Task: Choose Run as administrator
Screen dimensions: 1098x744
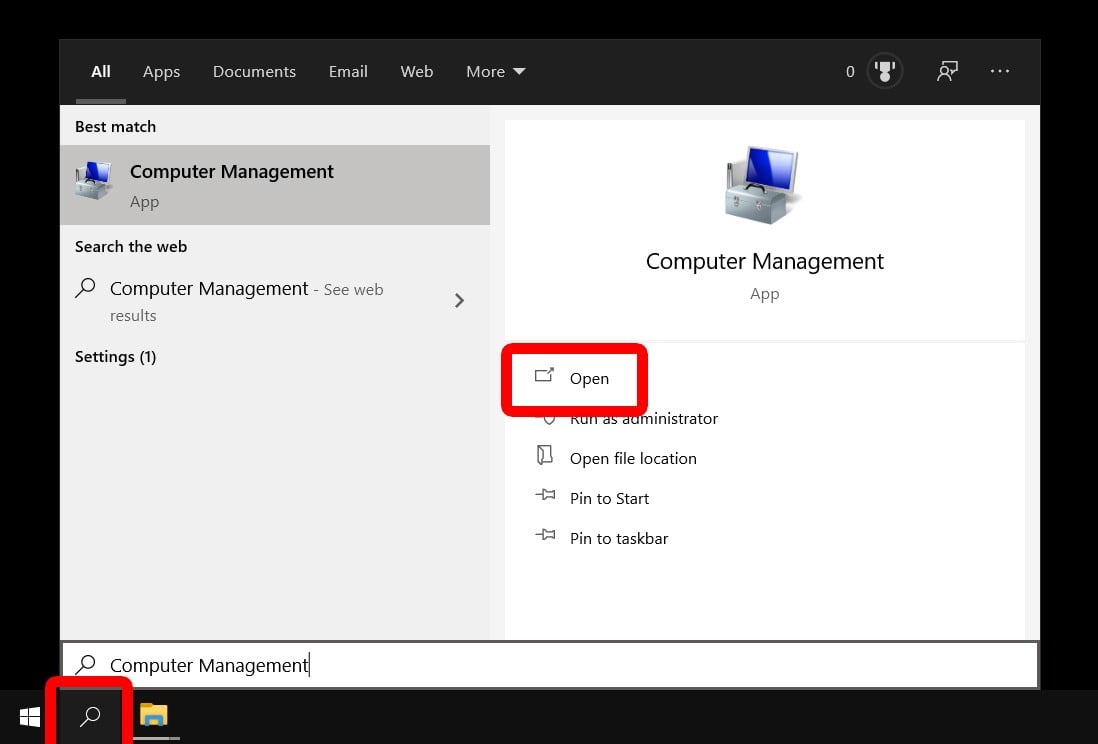Action: [644, 419]
